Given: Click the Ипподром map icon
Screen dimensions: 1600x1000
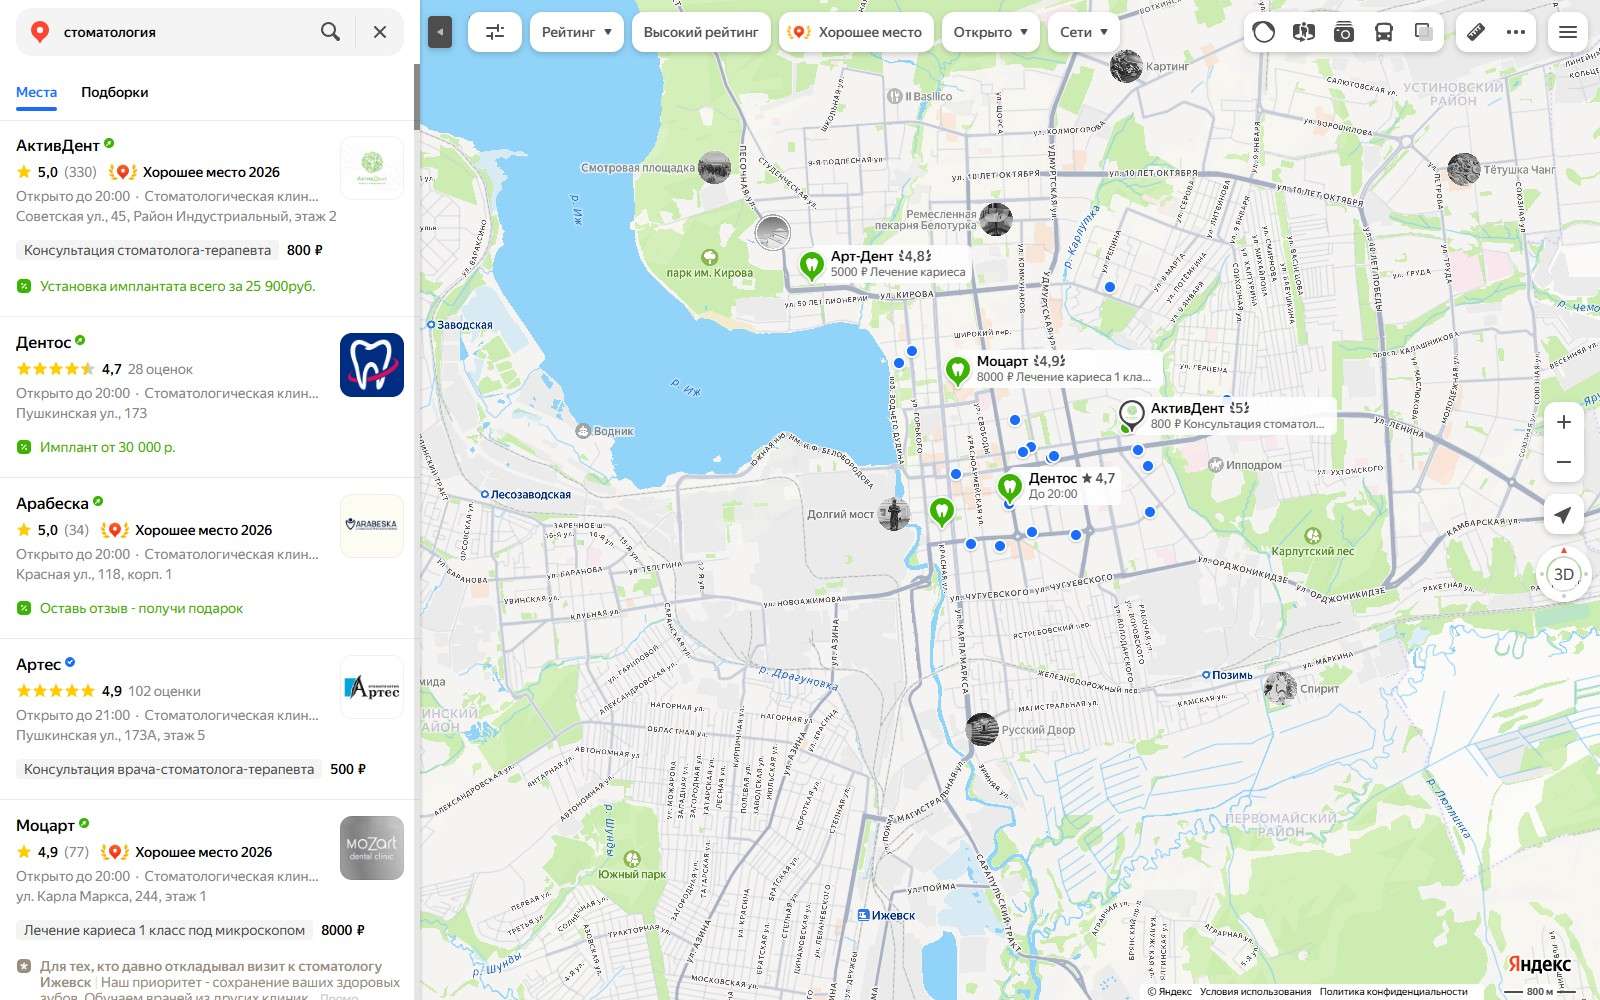Looking at the screenshot, I should coord(1216,465).
